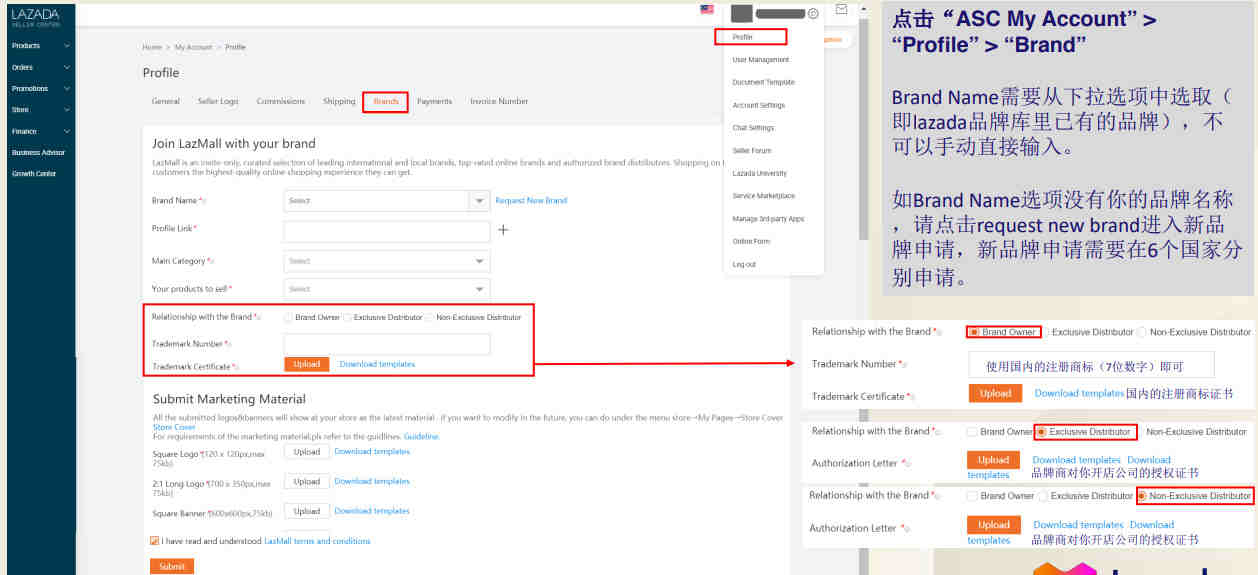
Task: Choose Online Form from account menu
Action: coord(751,242)
